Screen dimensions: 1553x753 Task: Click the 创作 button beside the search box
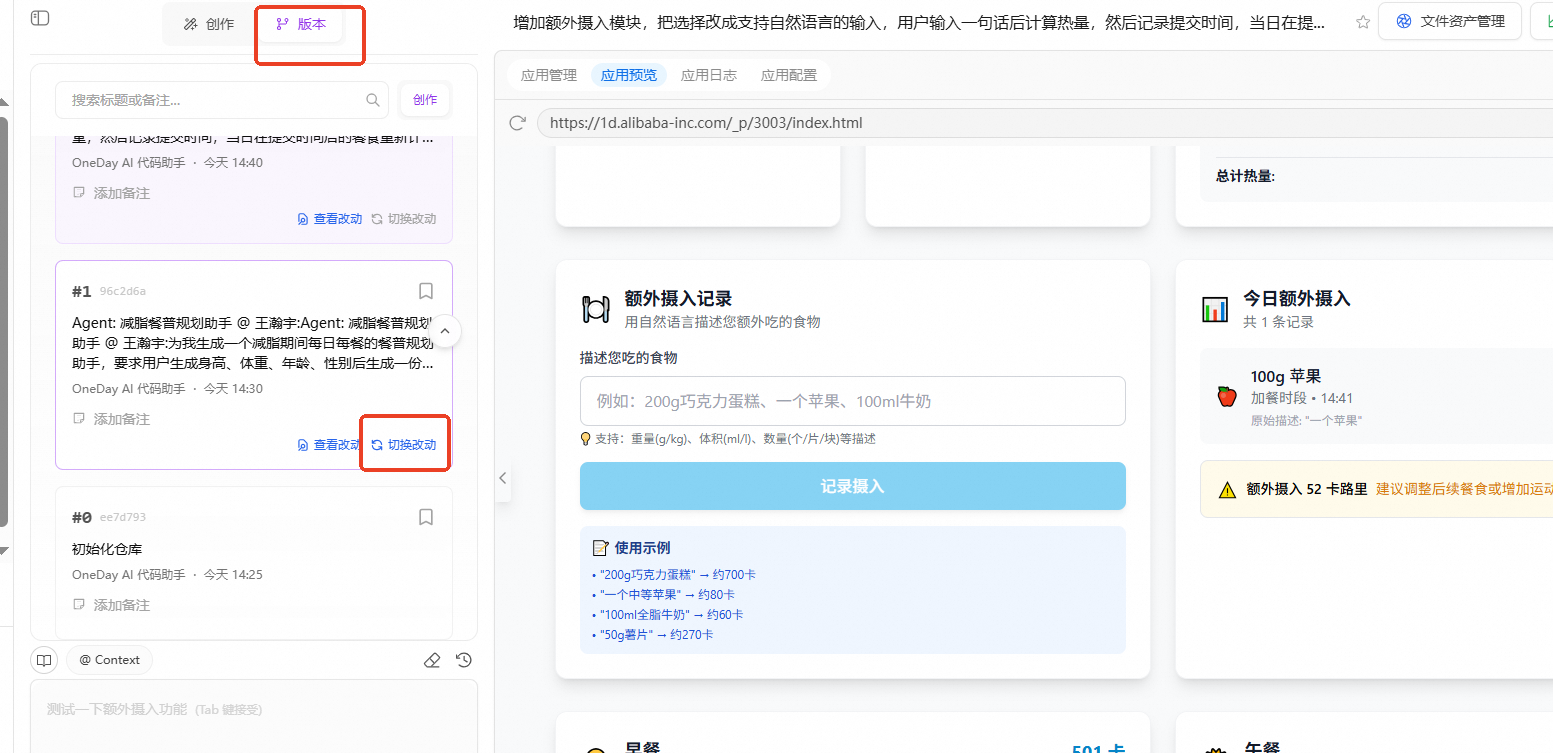pos(425,100)
